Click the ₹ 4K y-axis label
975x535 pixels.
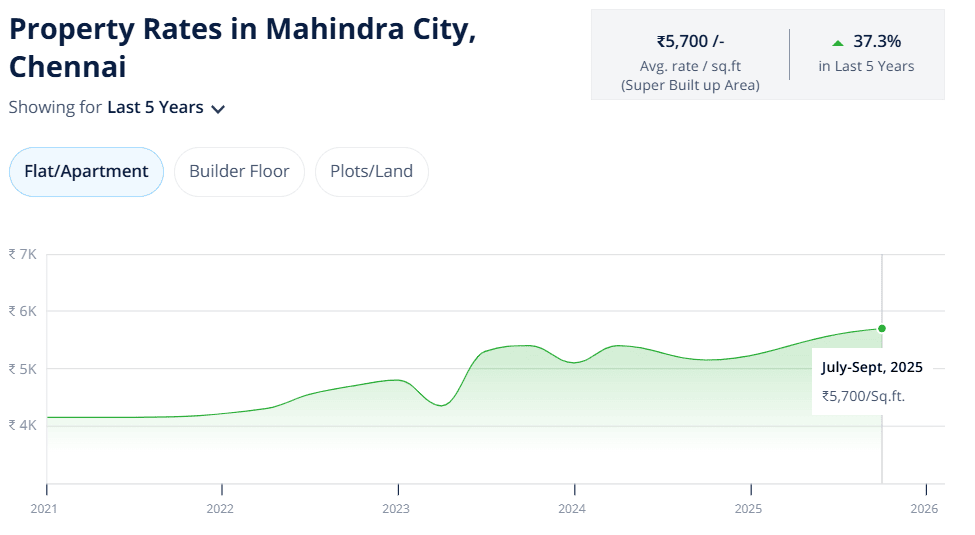(22, 425)
